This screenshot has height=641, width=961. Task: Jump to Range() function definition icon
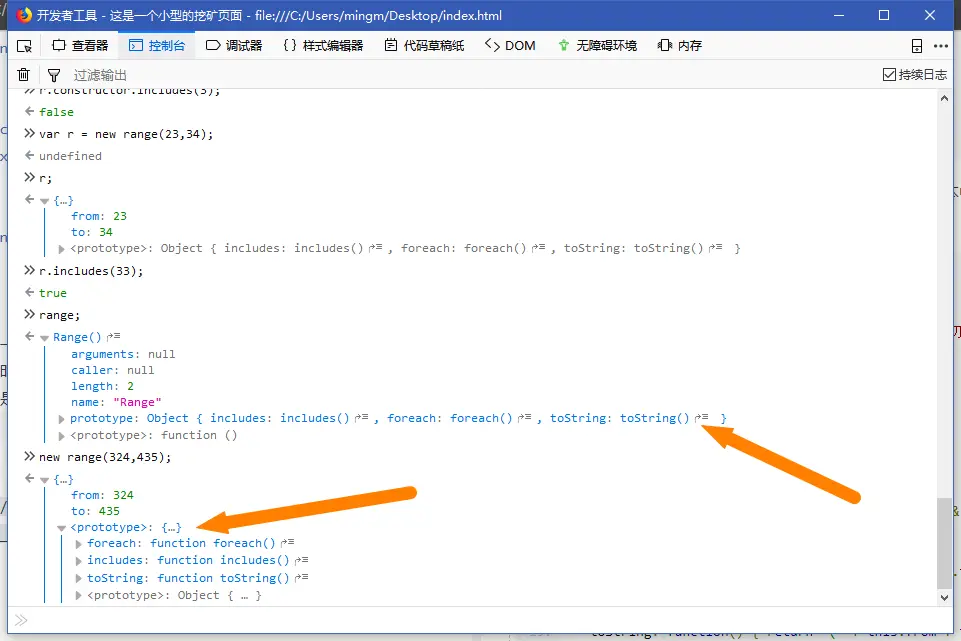click(113, 336)
